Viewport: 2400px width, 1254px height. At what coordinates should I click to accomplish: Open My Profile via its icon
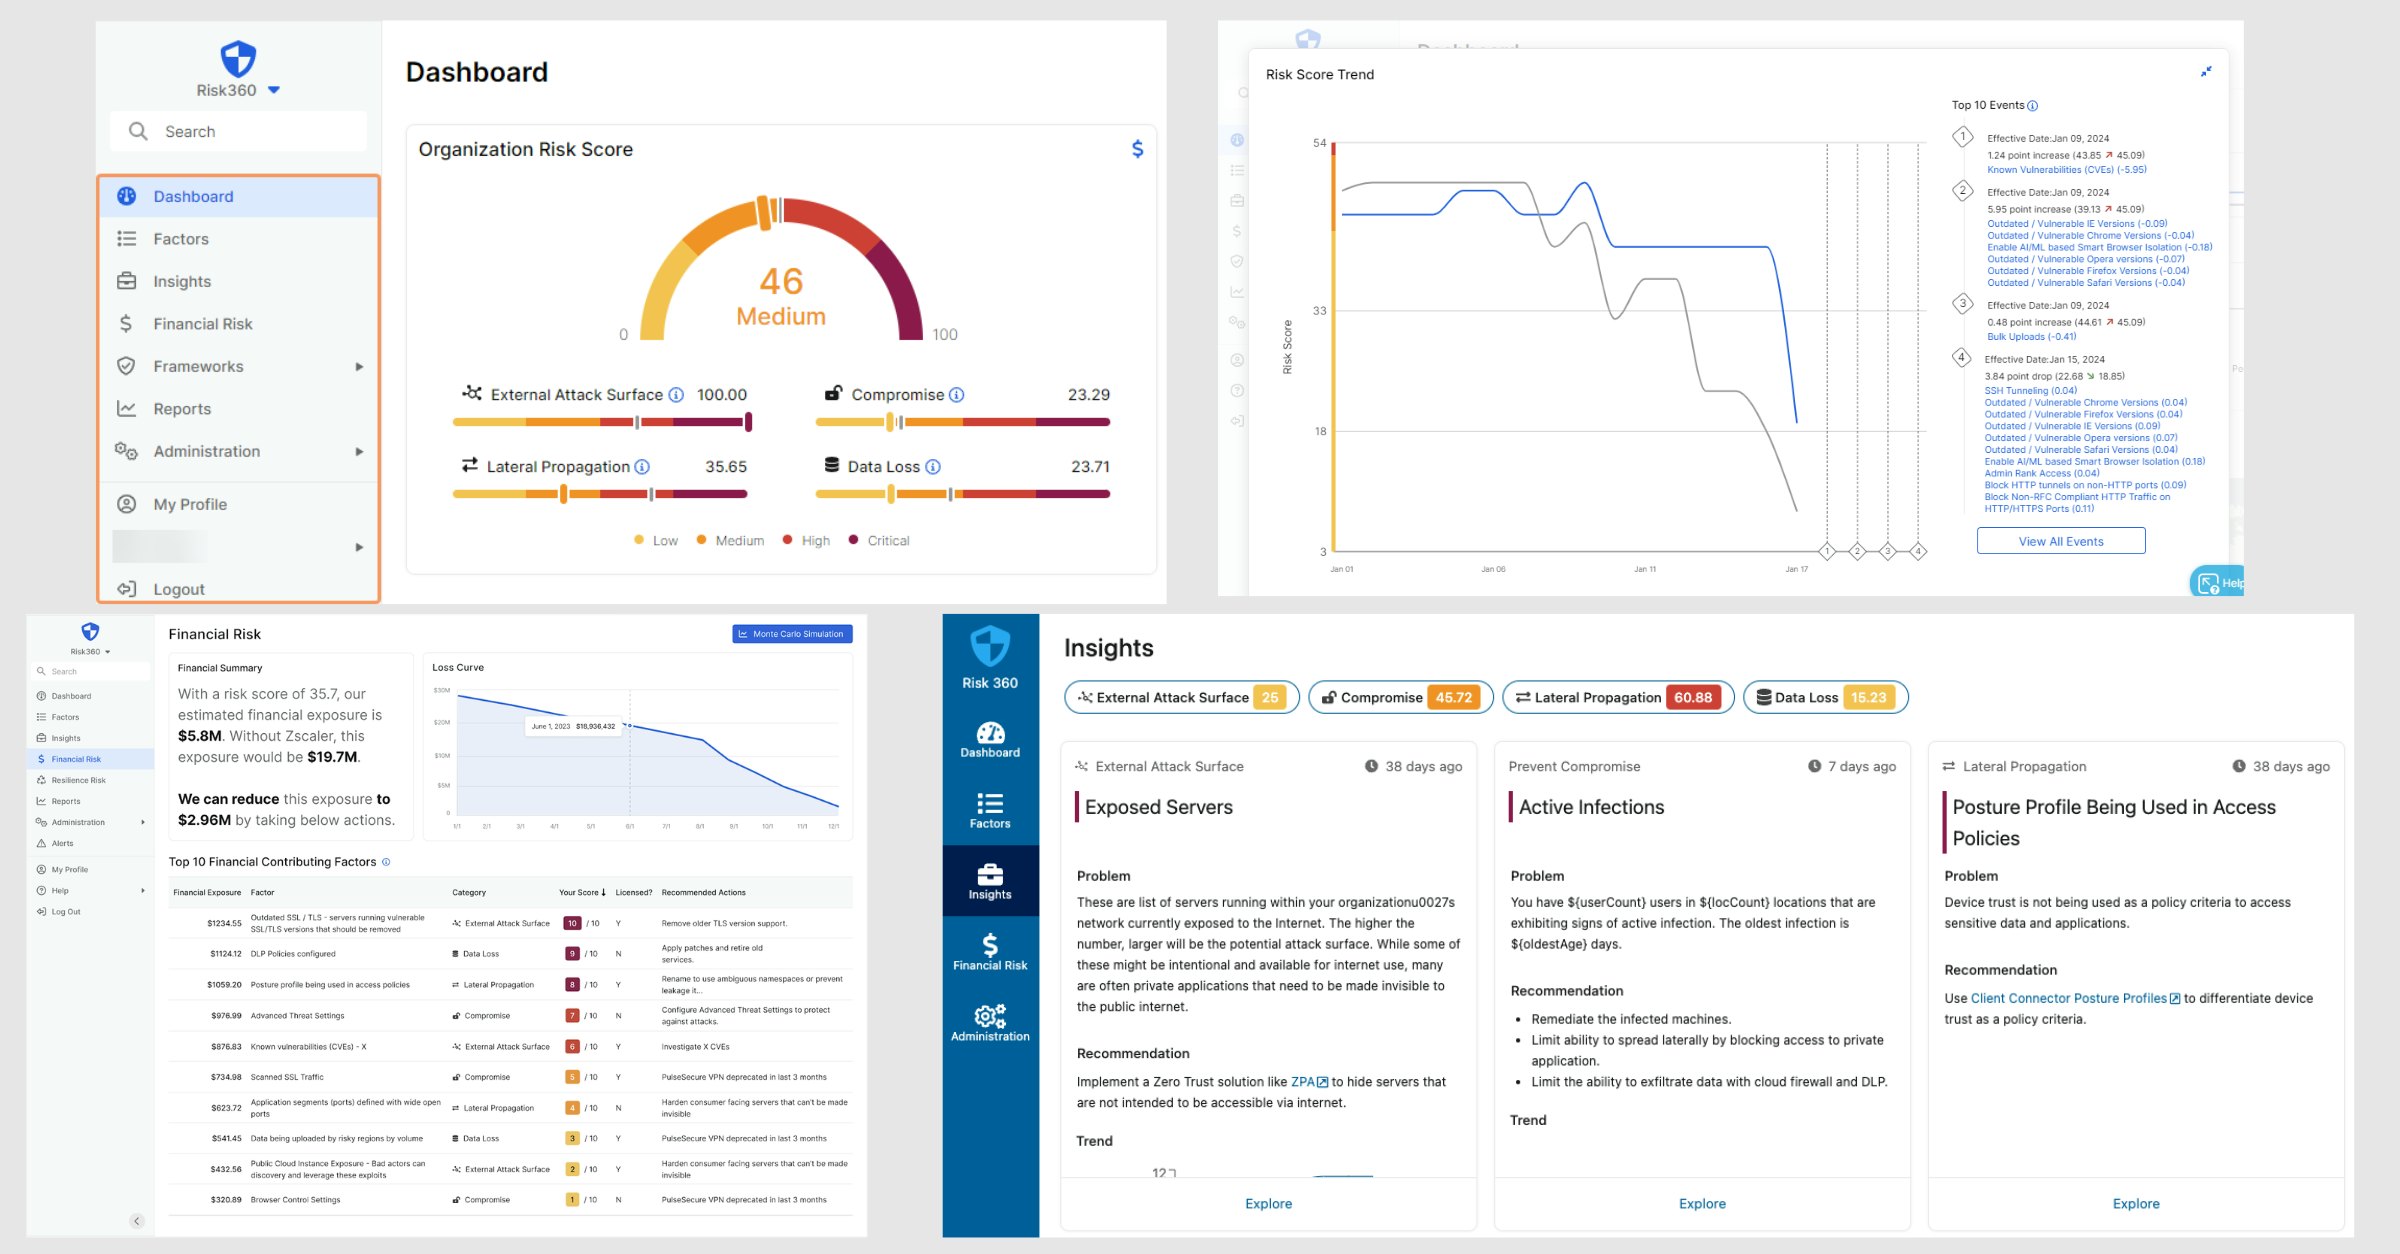tap(127, 504)
